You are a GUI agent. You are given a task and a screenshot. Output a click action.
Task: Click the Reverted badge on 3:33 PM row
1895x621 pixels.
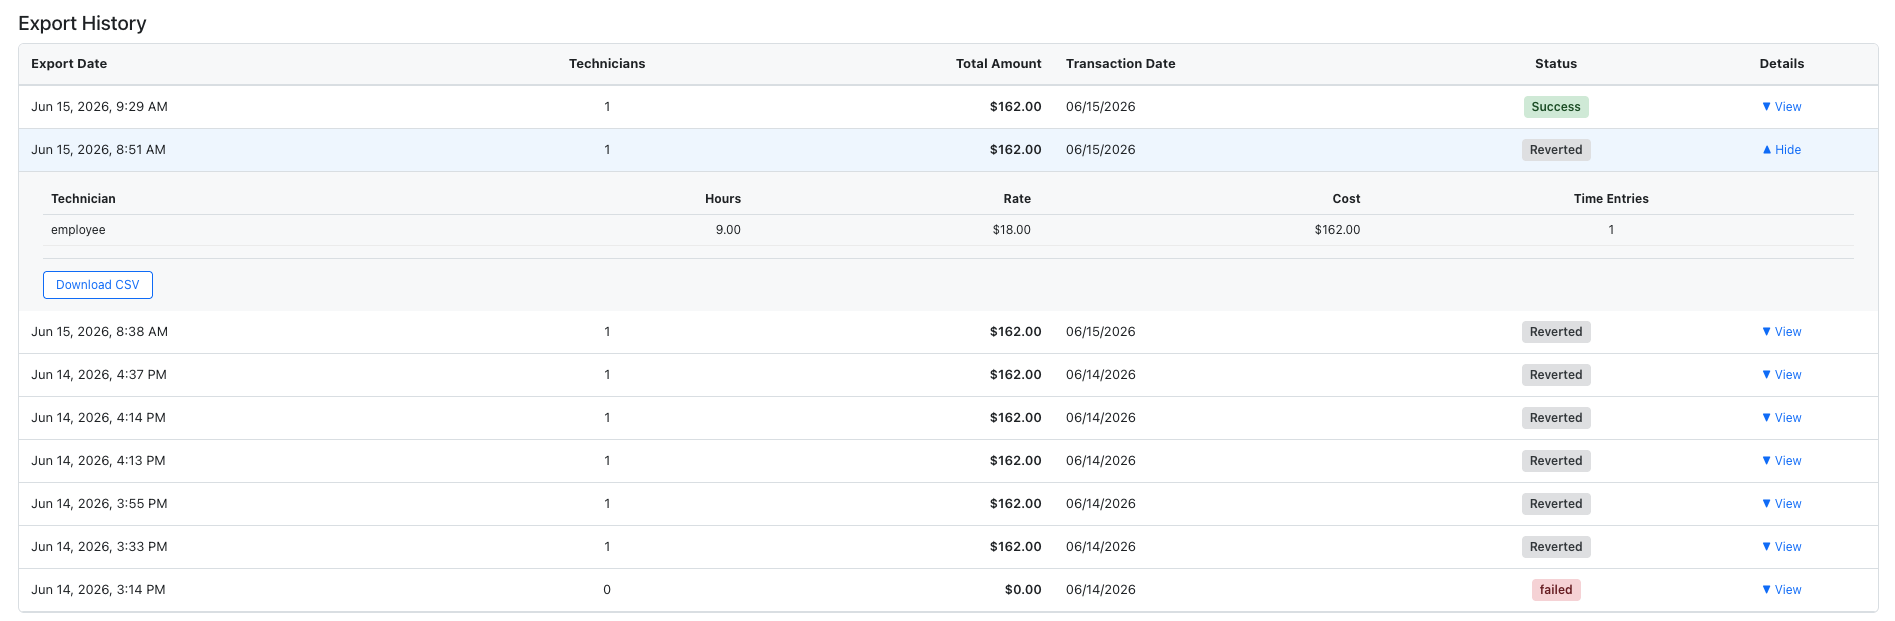(1556, 547)
